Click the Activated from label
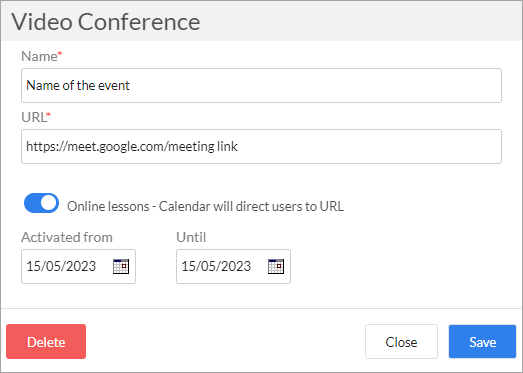Image resolution: width=523 pixels, height=373 pixels. coord(67,237)
